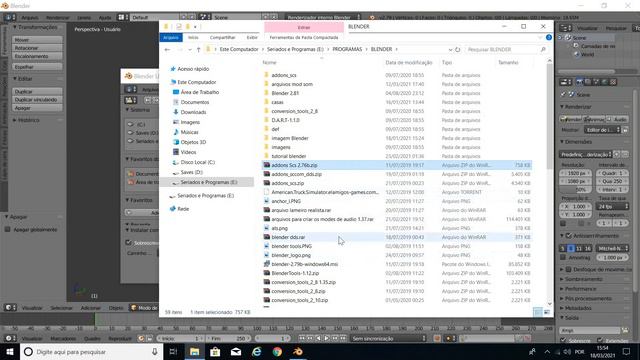Select the blender dds.rar file

288,237
